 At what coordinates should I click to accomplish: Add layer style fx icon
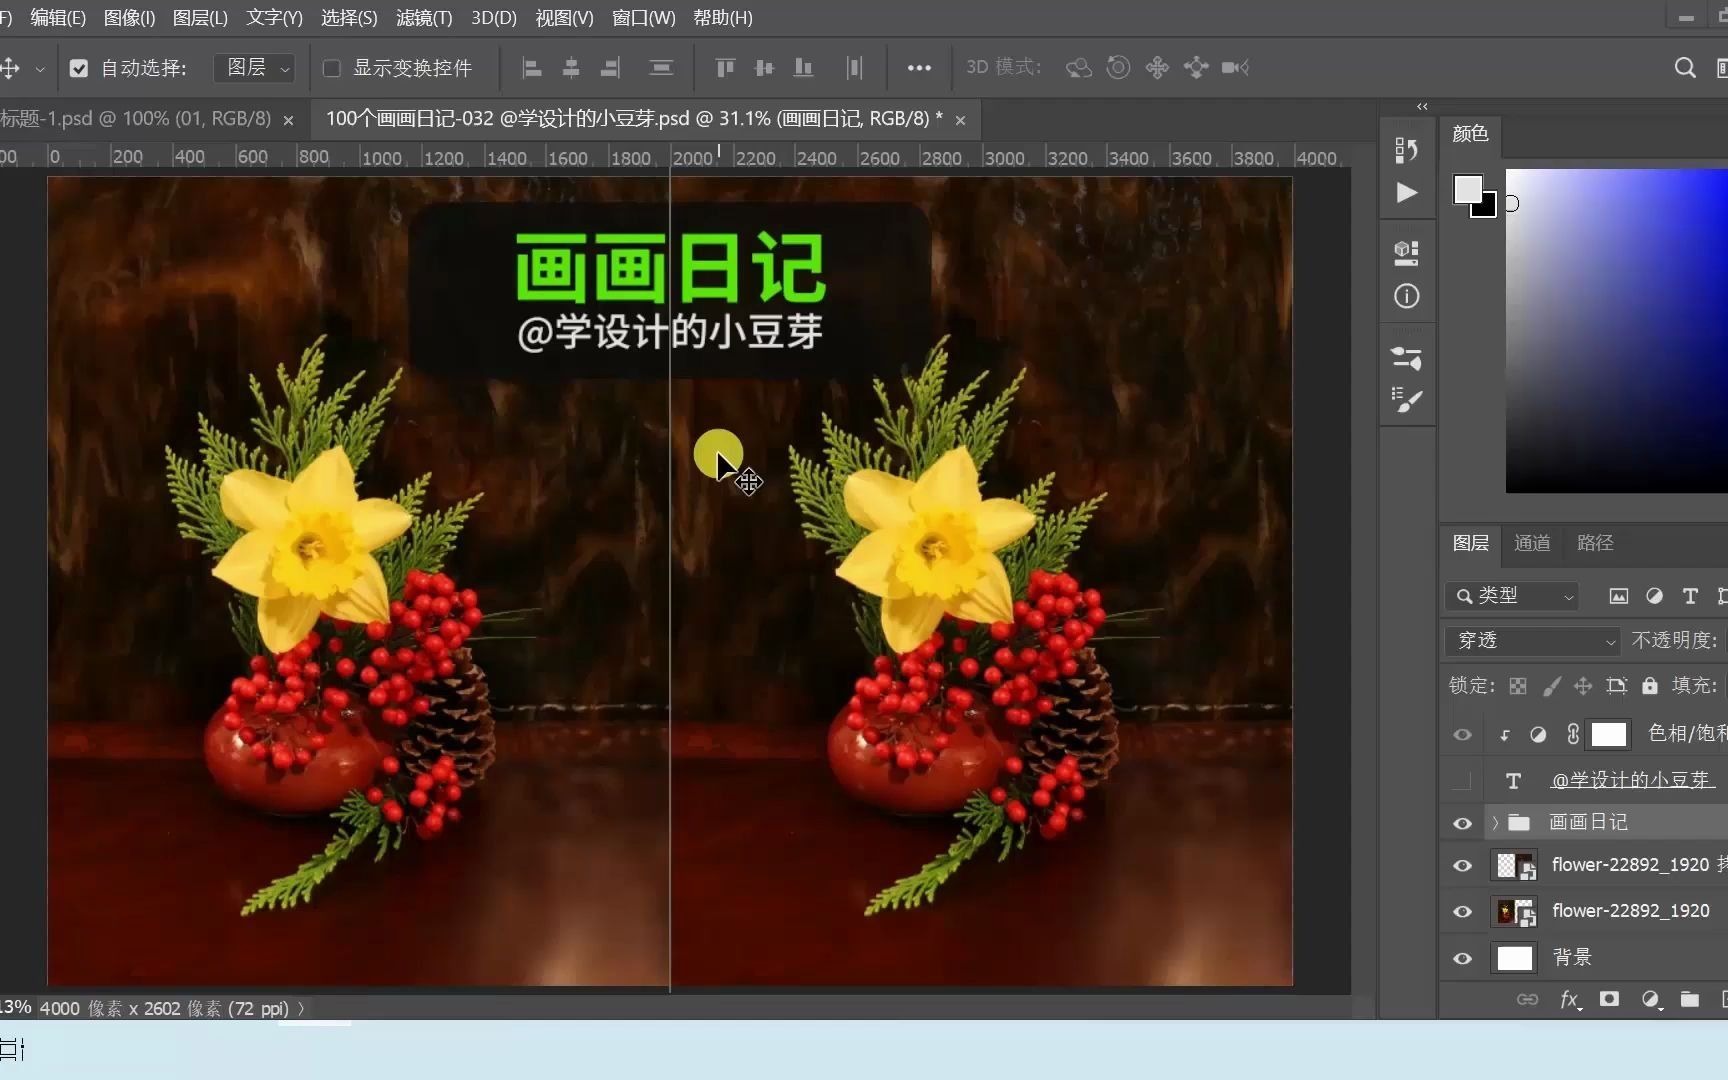(1570, 999)
